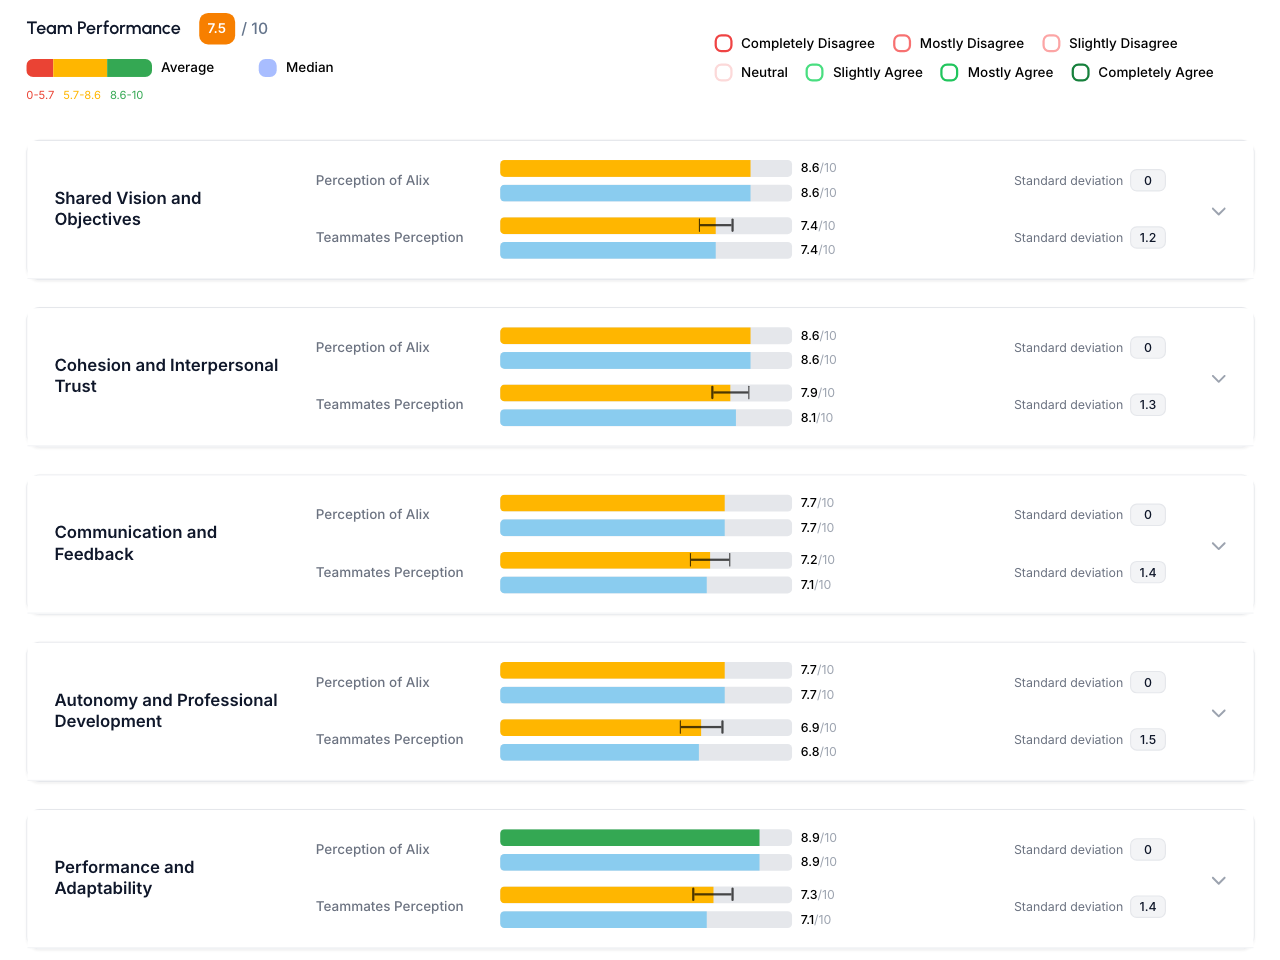Click the 5.7-8.6 orange range label

click(x=82, y=95)
